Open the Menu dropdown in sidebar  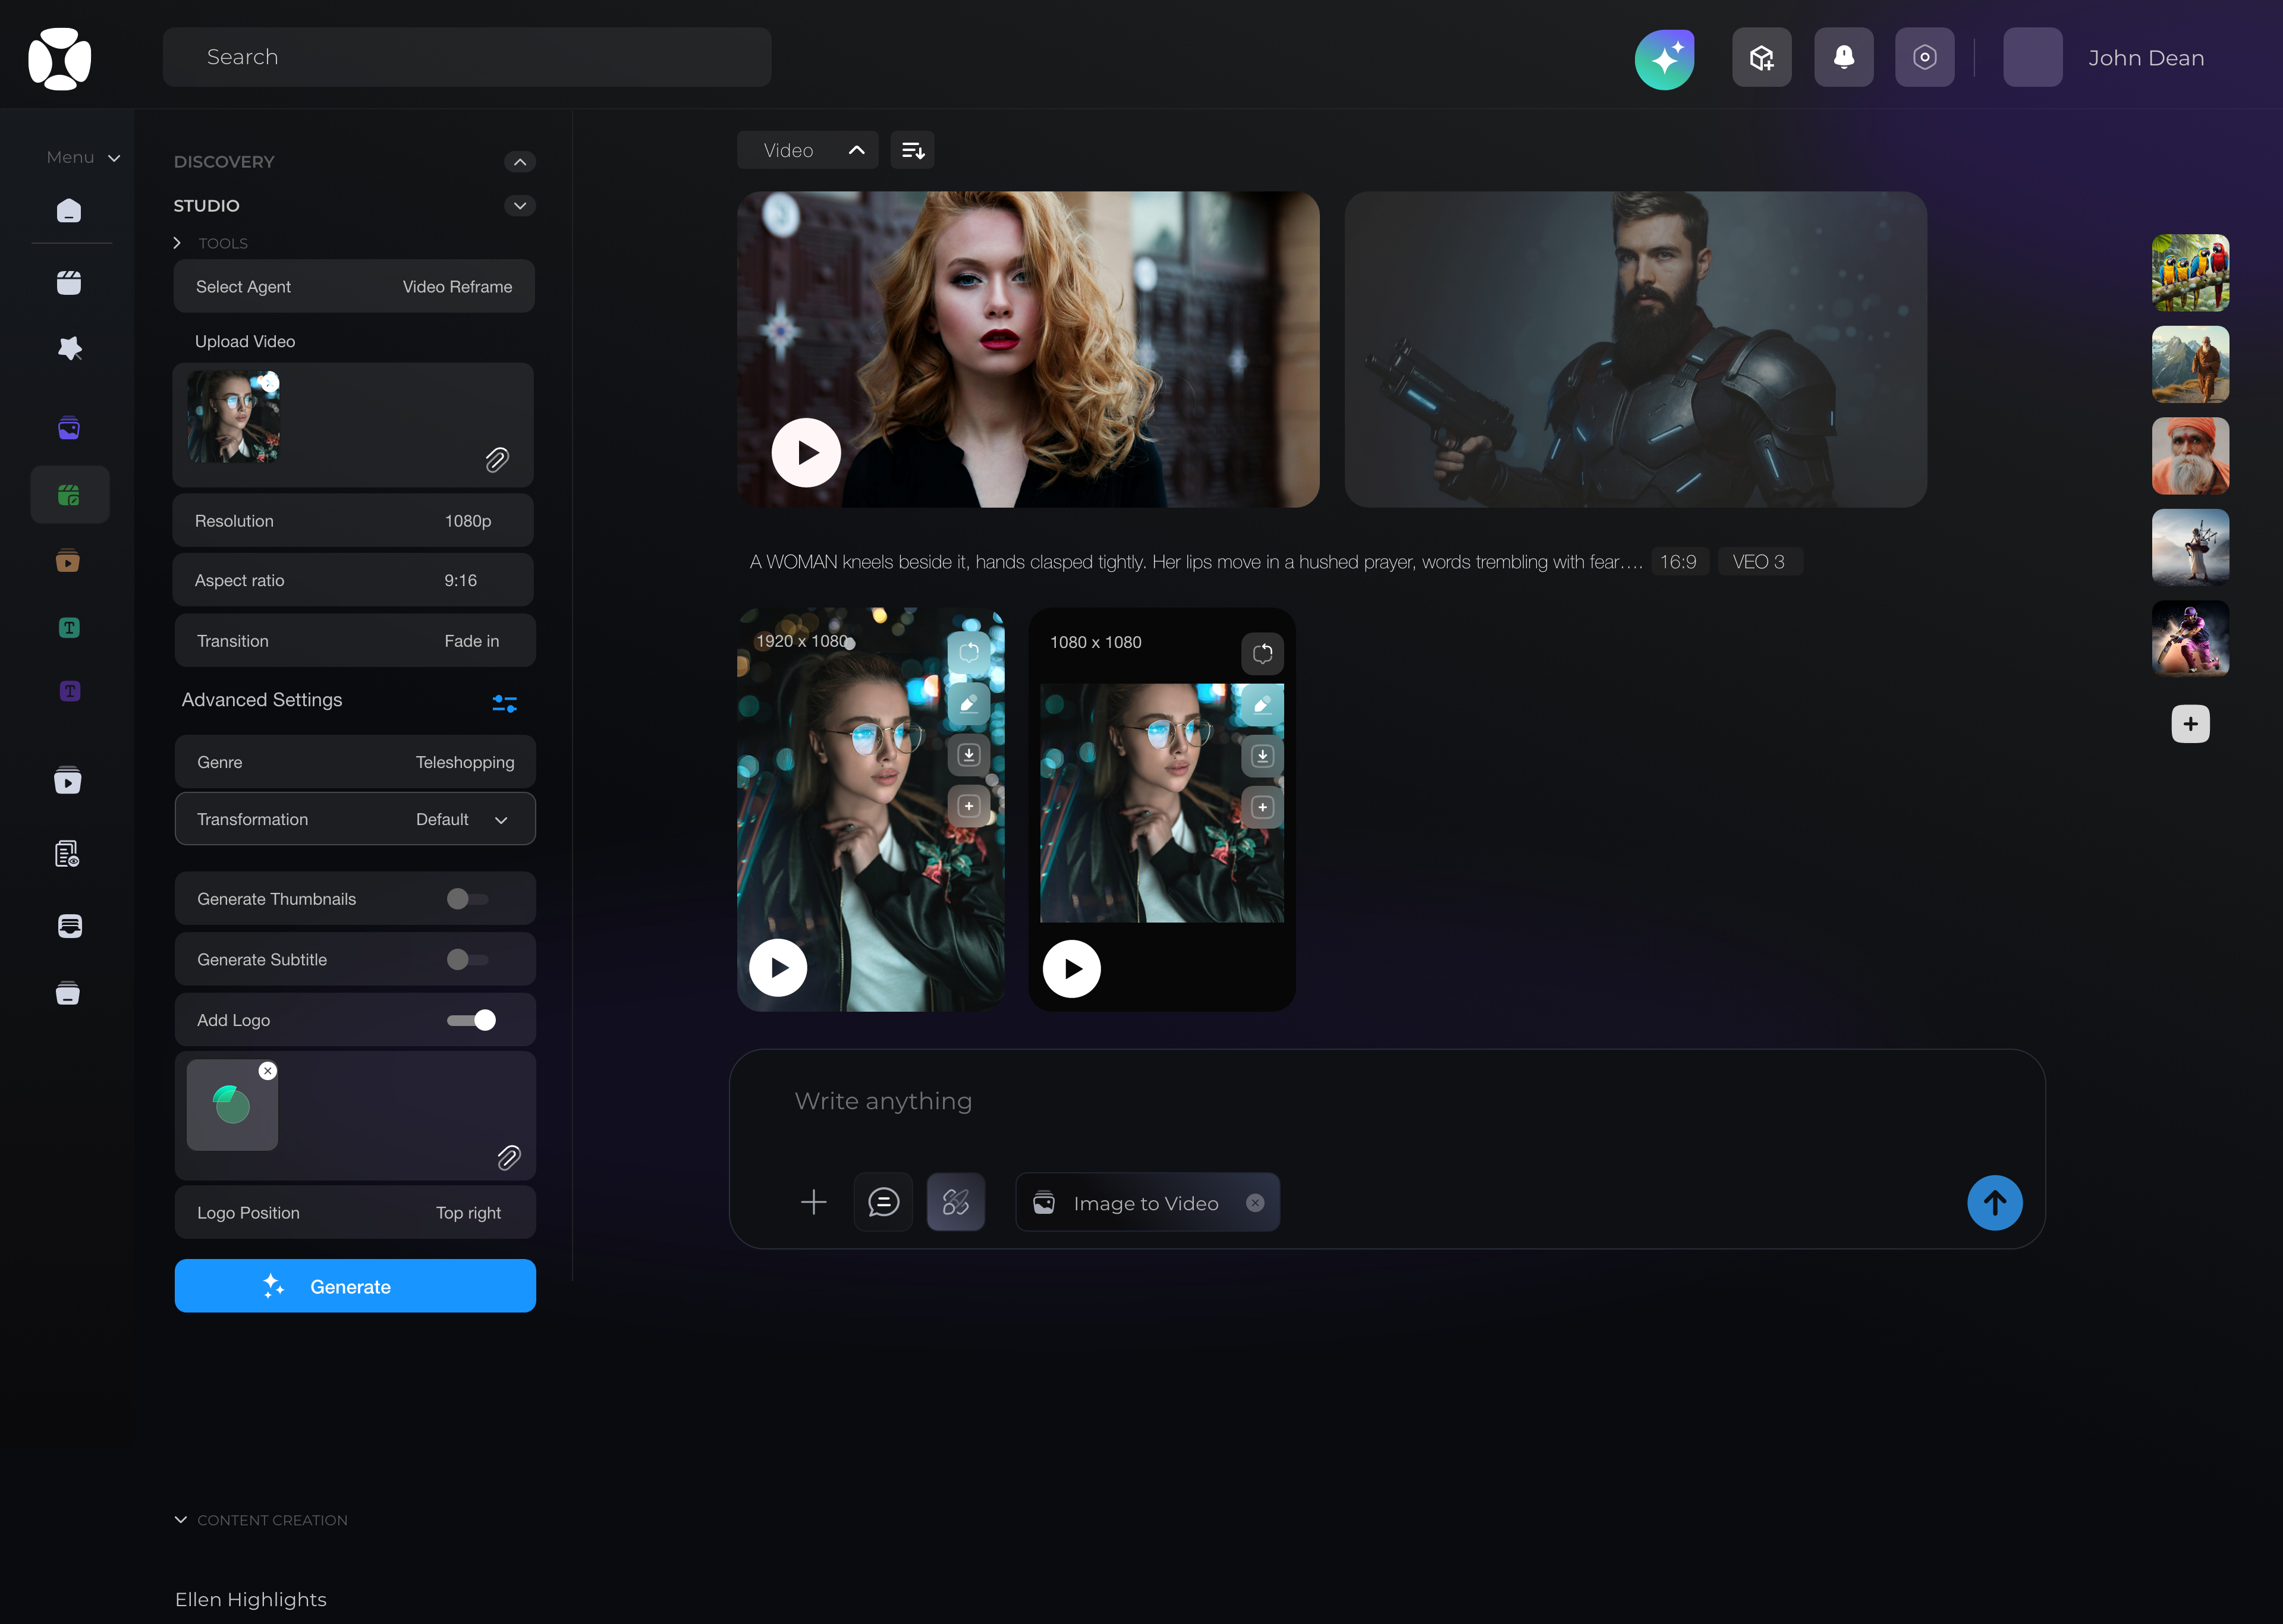click(x=83, y=158)
